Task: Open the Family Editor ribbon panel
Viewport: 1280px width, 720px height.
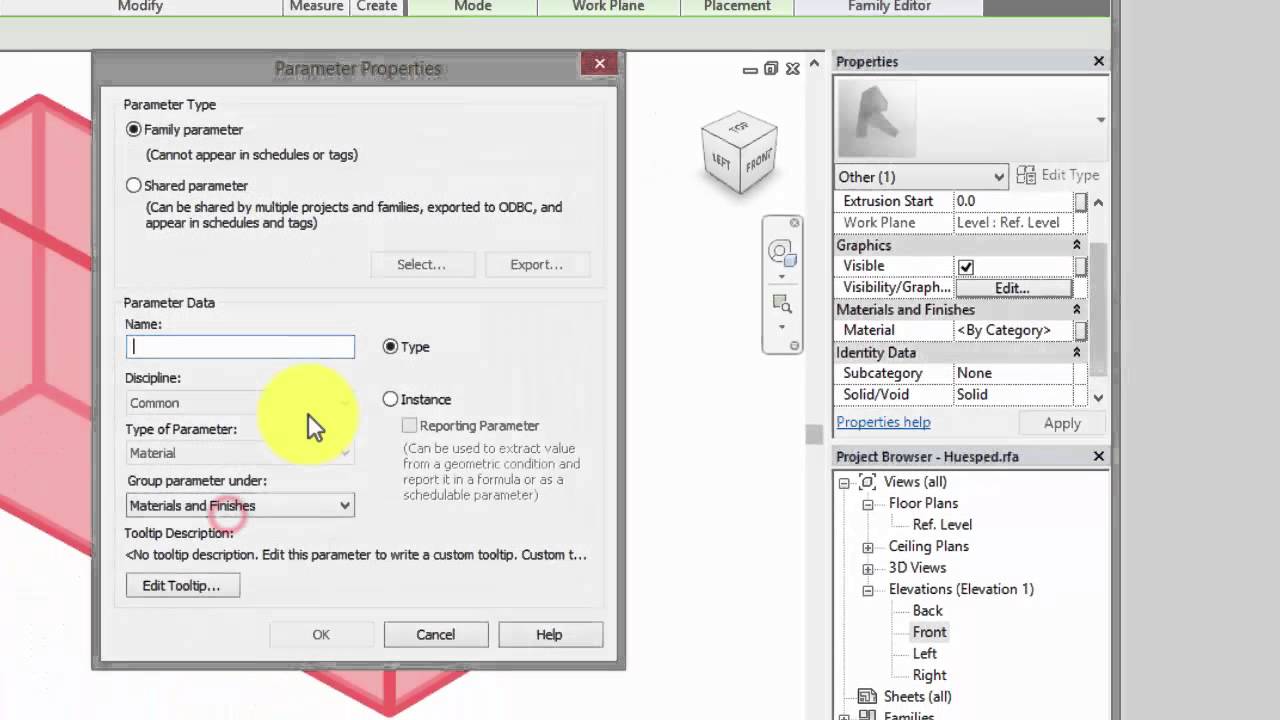Action: (x=889, y=7)
